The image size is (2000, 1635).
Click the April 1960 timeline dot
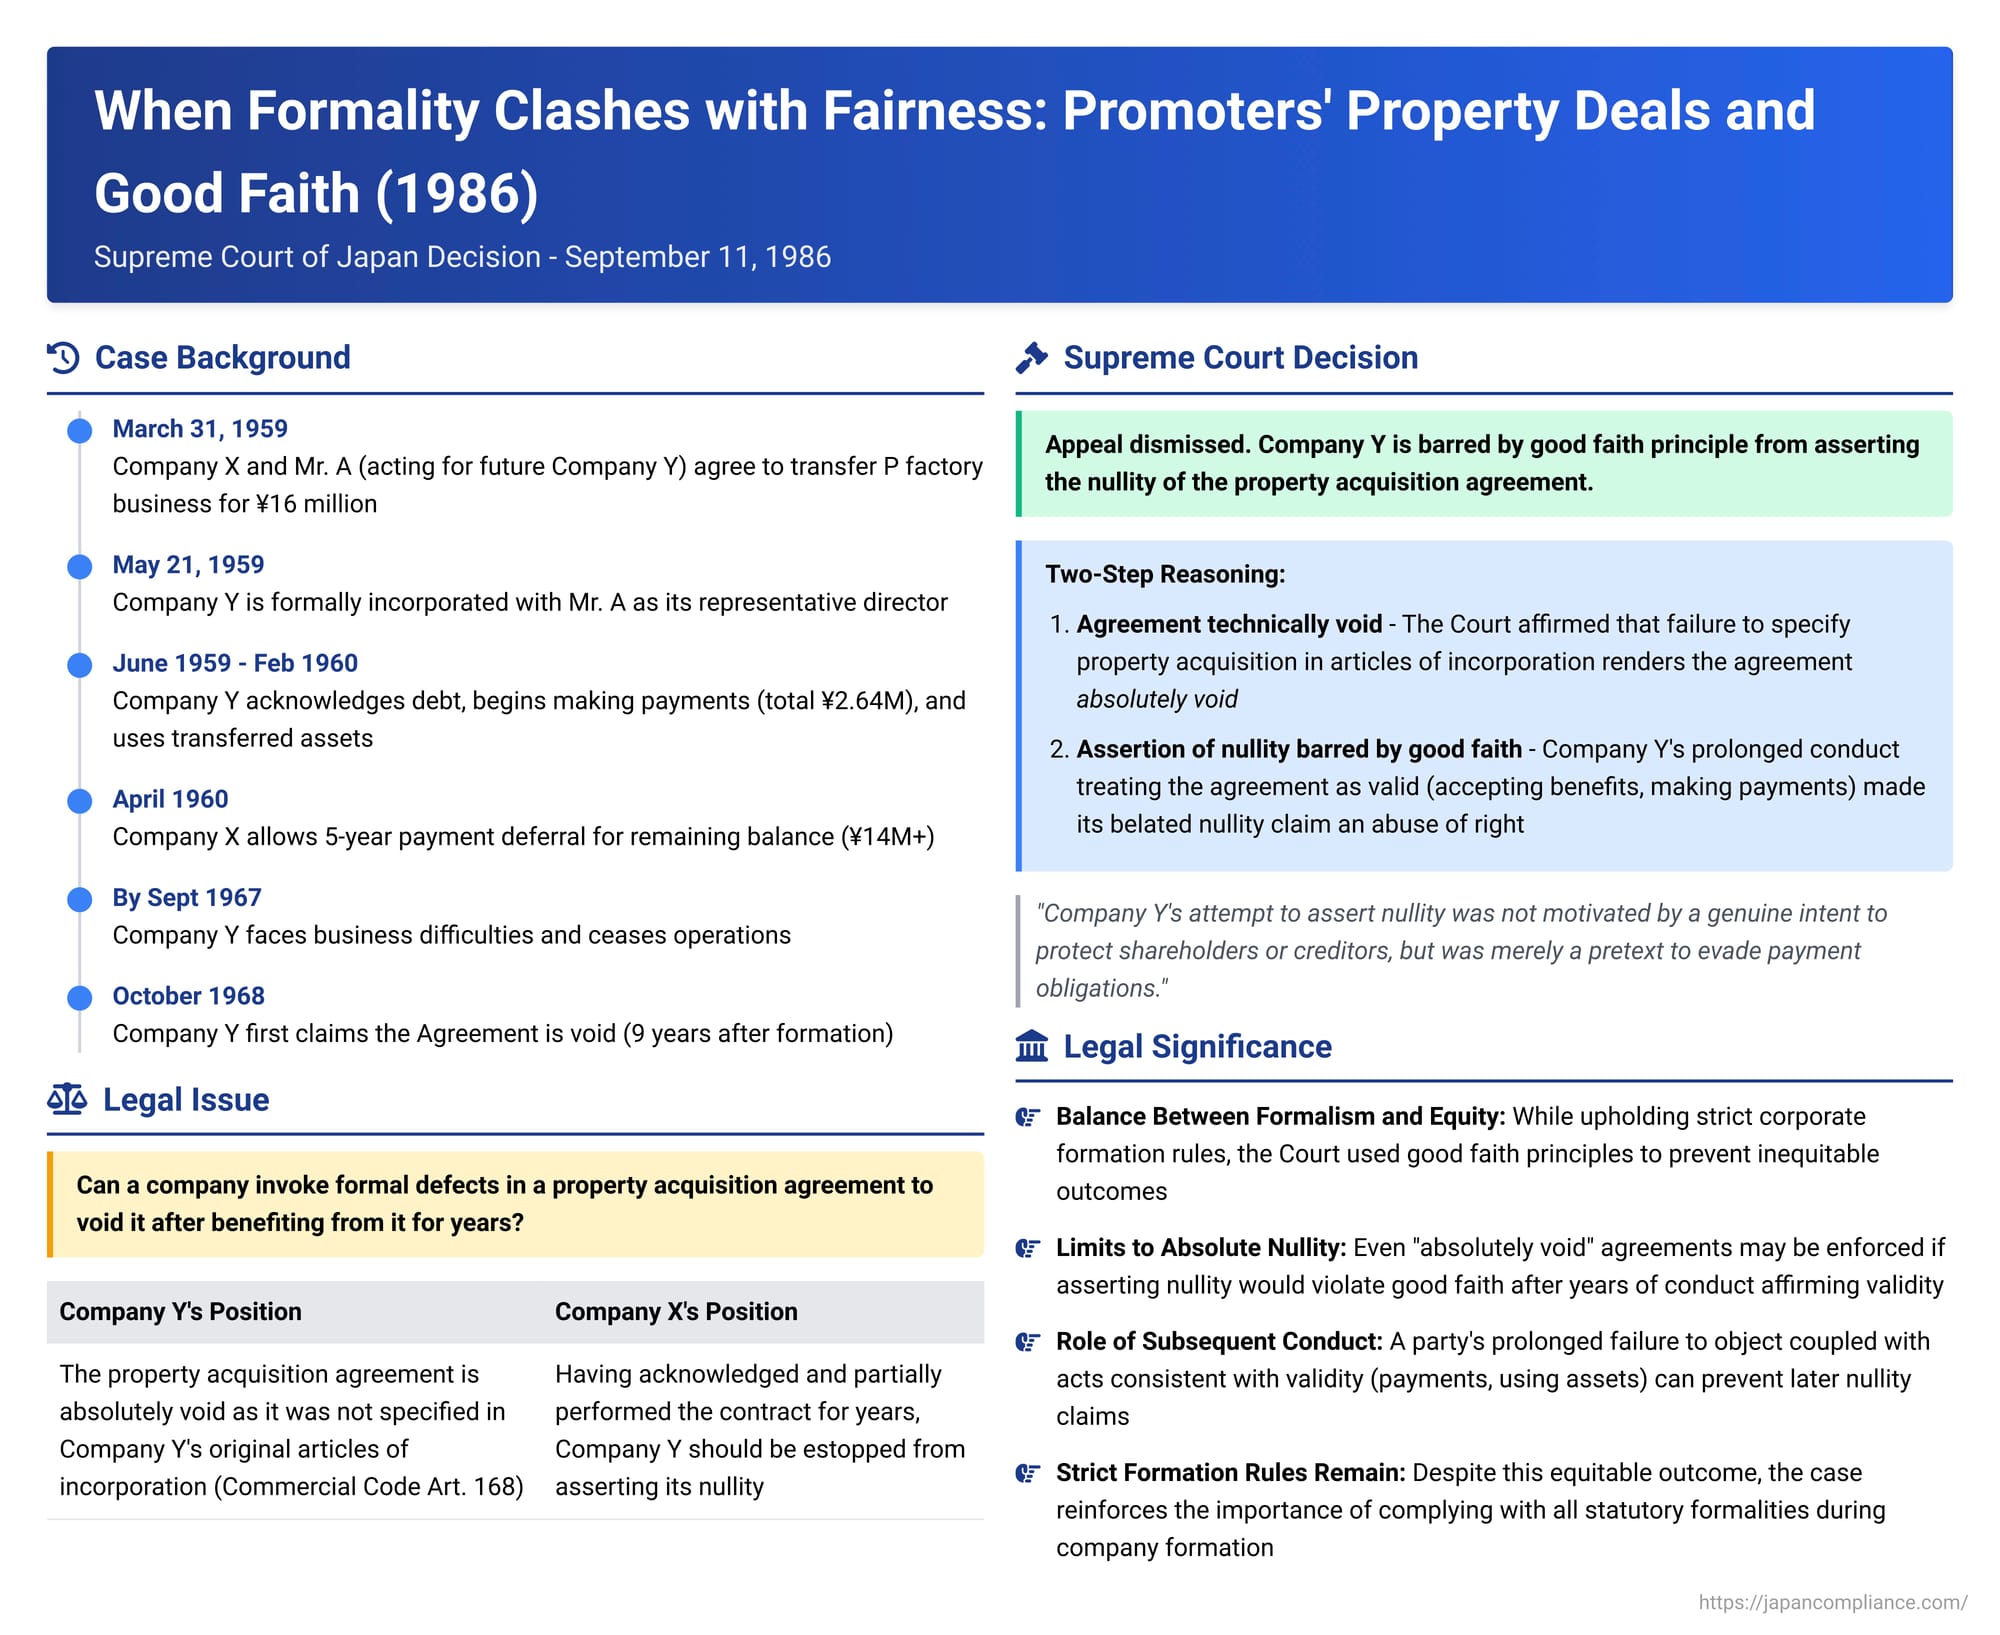pos(80,801)
